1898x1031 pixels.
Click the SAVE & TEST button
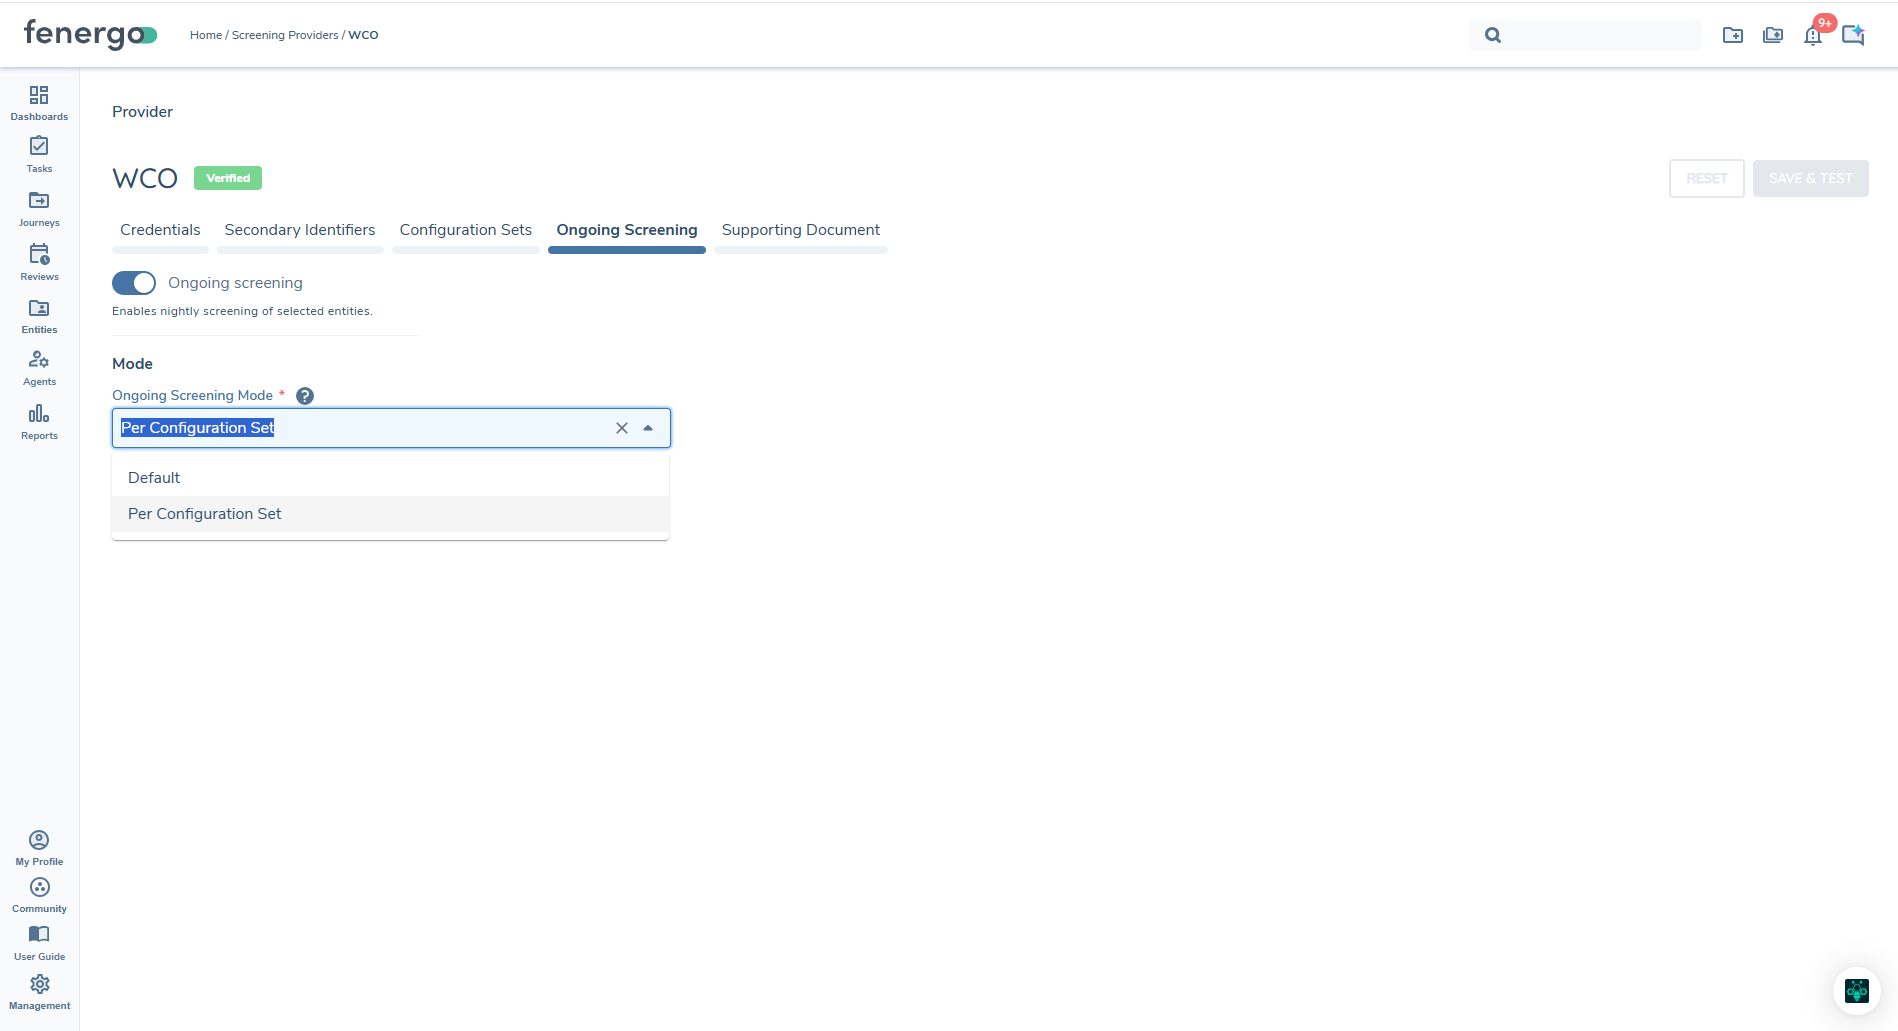(x=1811, y=178)
